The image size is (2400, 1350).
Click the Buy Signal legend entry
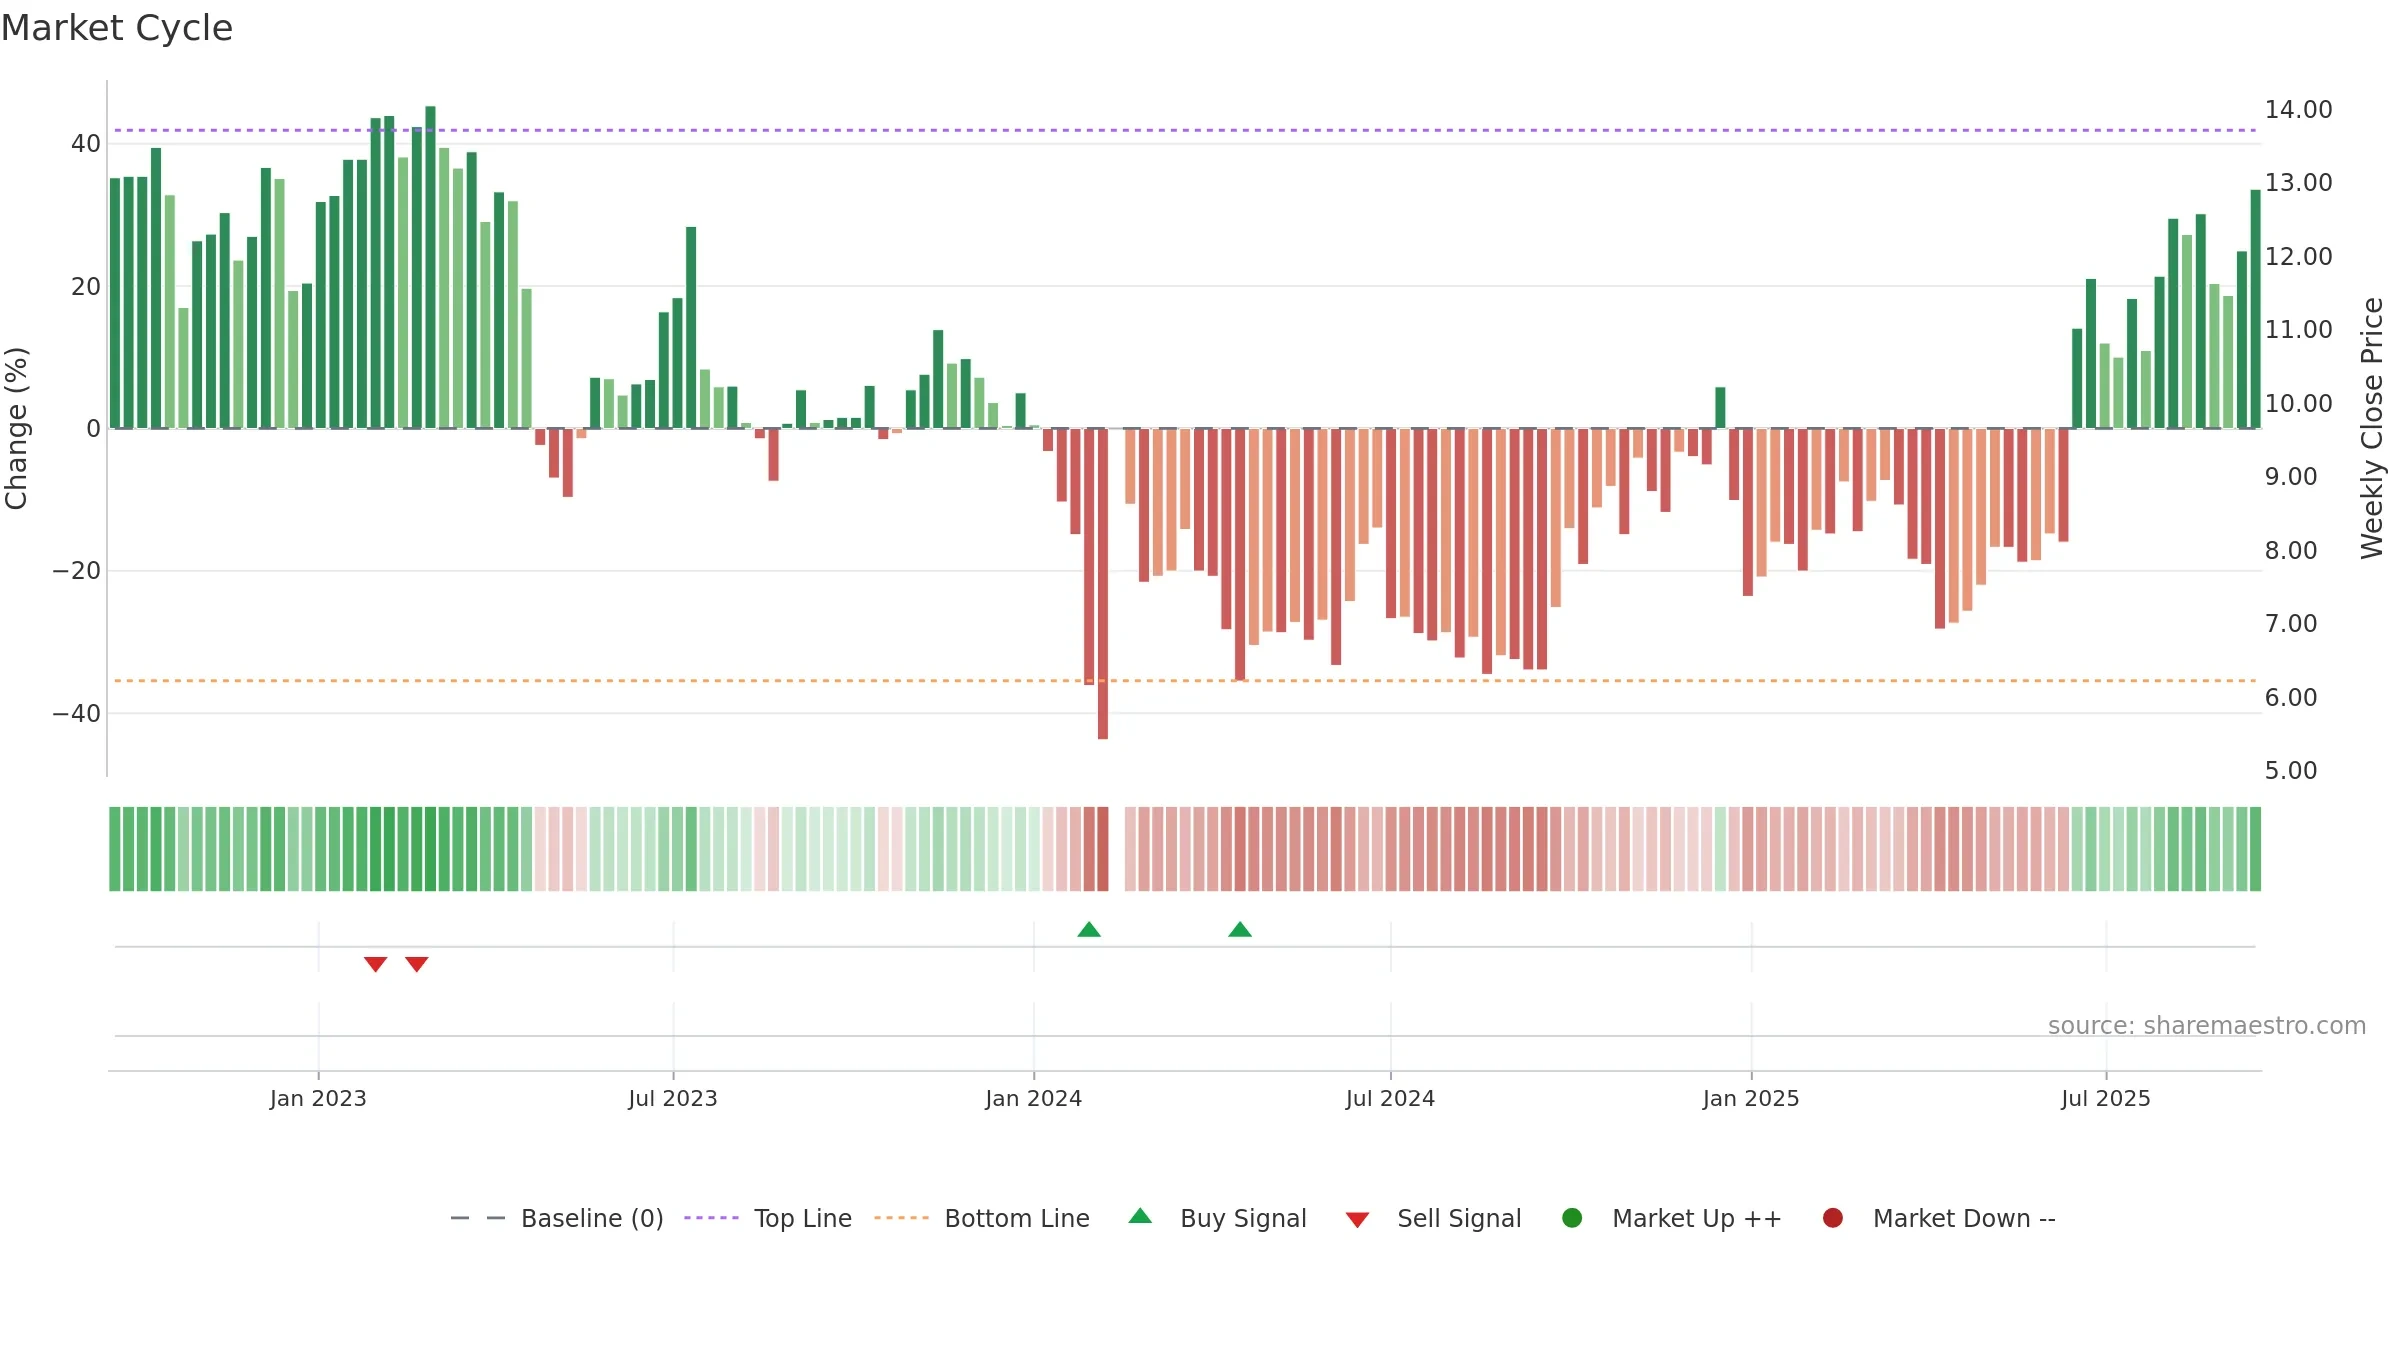tap(1217, 1218)
